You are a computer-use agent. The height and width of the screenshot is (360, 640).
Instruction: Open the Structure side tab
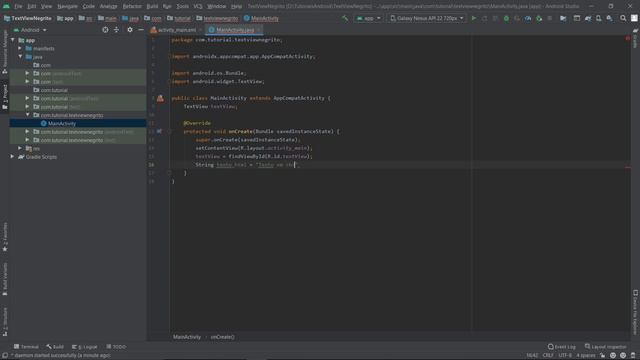click(x=5, y=322)
